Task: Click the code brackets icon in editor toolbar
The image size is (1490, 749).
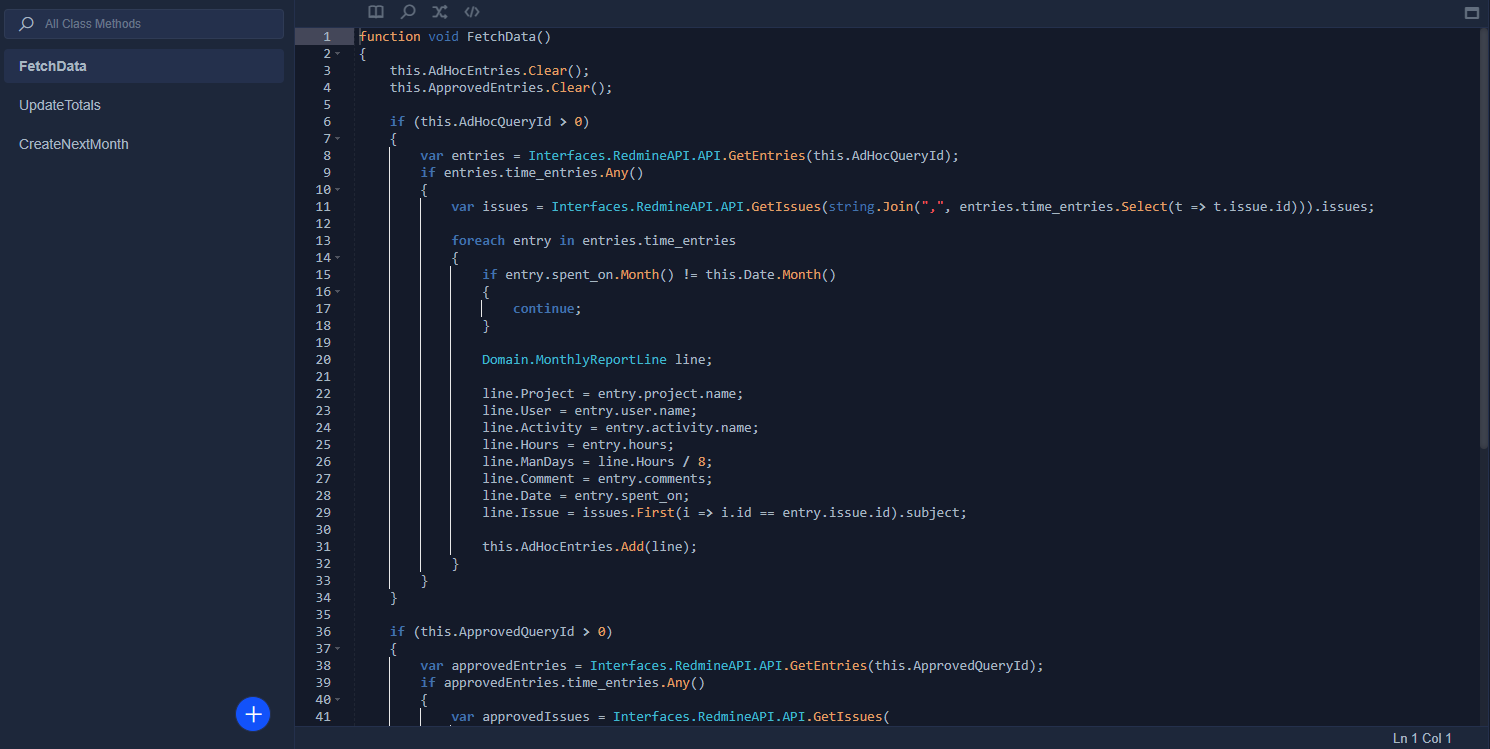Action: coord(472,12)
